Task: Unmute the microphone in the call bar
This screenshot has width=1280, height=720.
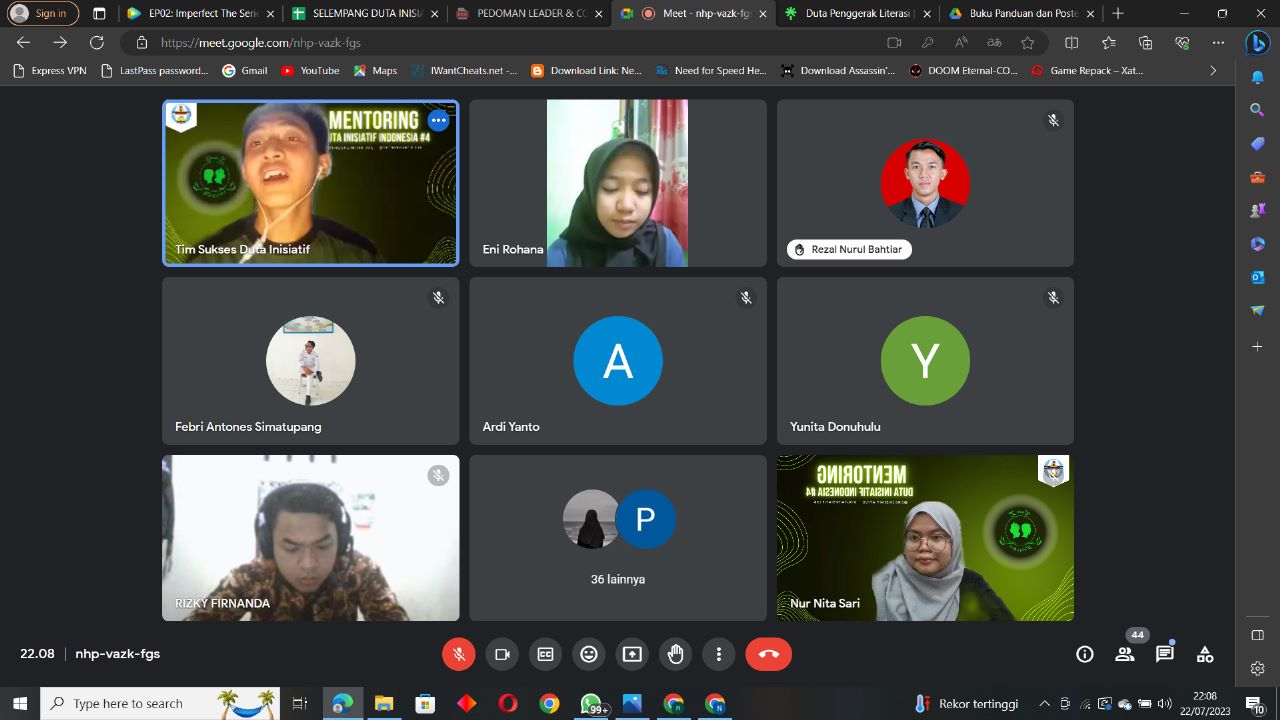Action: point(459,654)
